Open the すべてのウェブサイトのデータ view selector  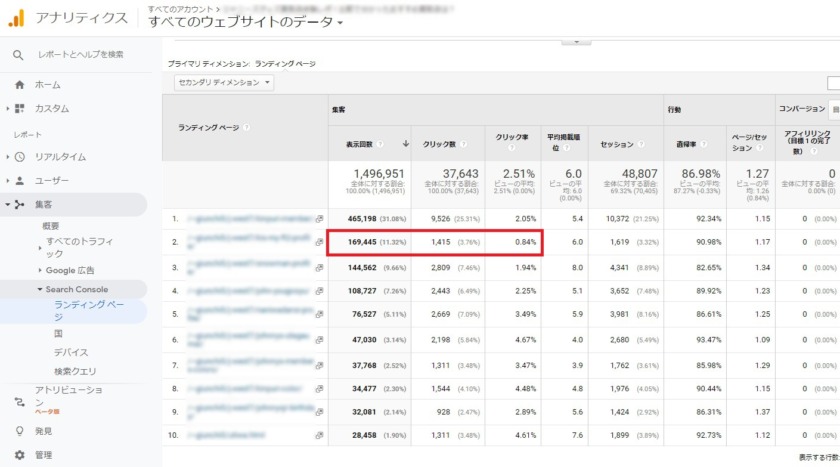click(245, 22)
